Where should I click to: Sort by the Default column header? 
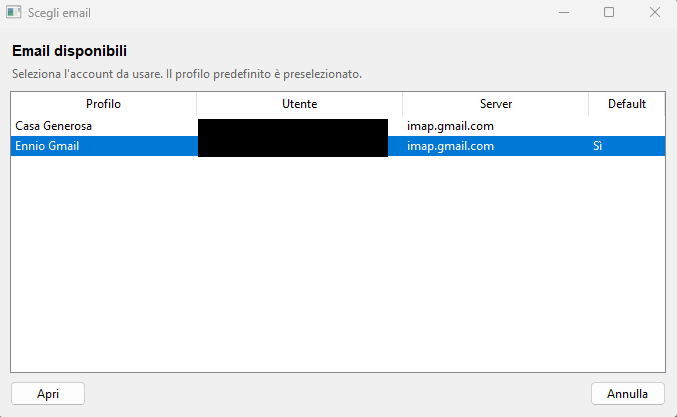pos(626,104)
